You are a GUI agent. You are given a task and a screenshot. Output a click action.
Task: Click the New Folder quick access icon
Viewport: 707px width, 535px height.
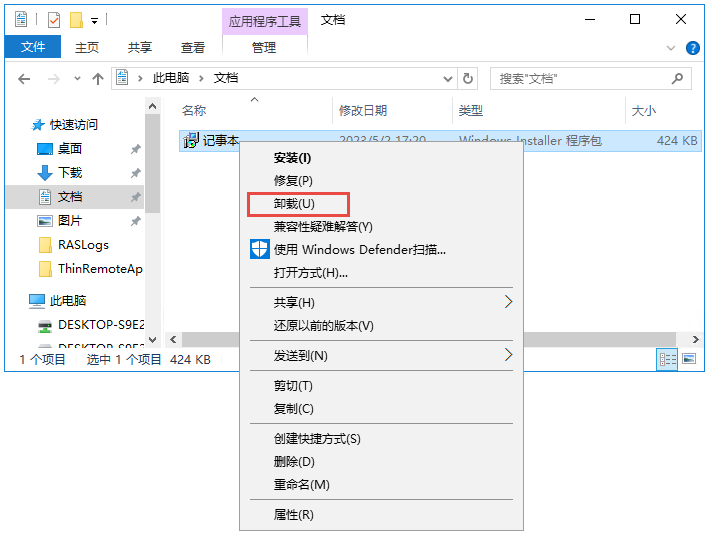tap(76, 20)
